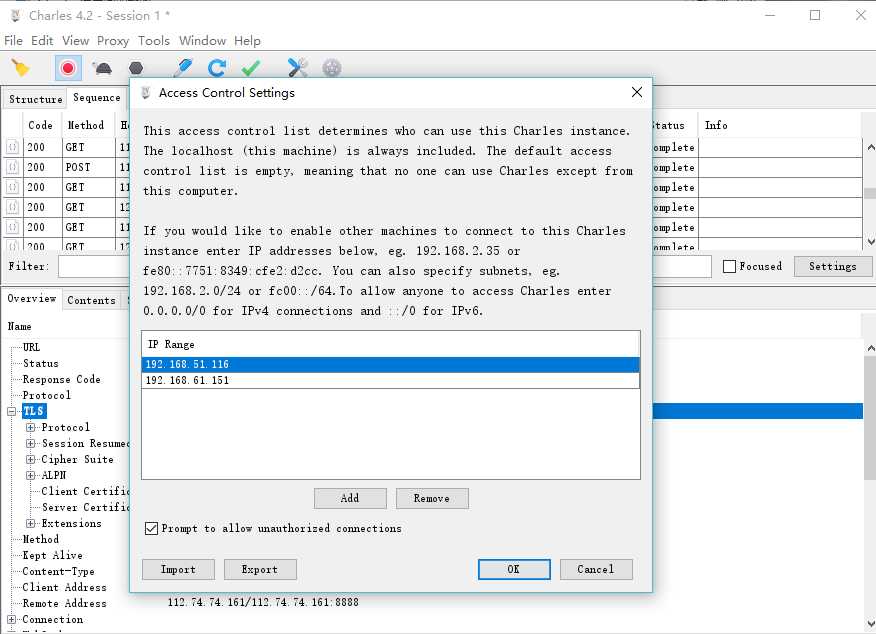Screen dimensions: 876x634
Task: Select the Kept Alive row
Action: pos(52,555)
